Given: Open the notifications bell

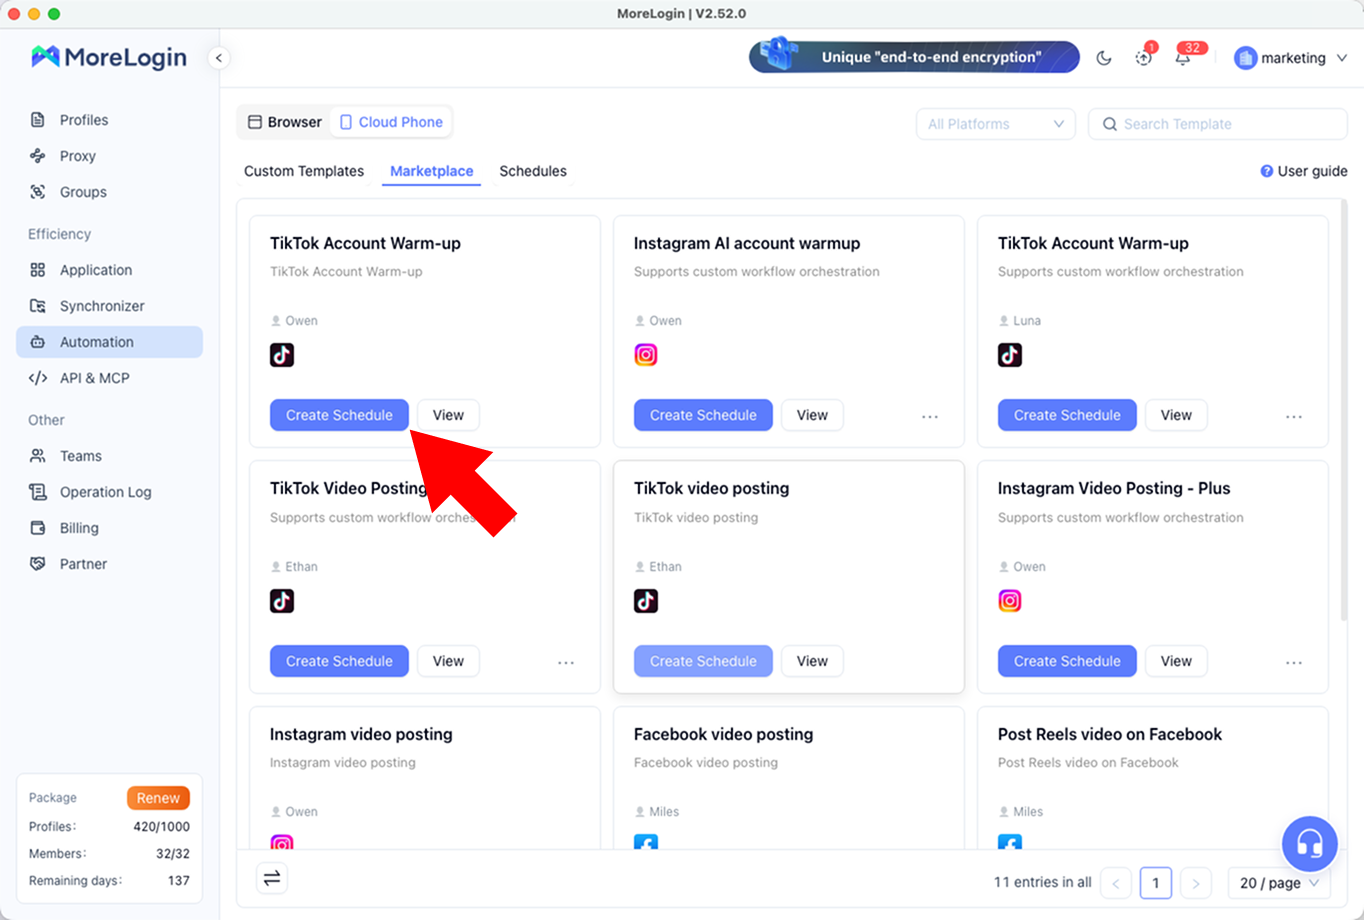Looking at the screenshot, I should pos(1183,58).
